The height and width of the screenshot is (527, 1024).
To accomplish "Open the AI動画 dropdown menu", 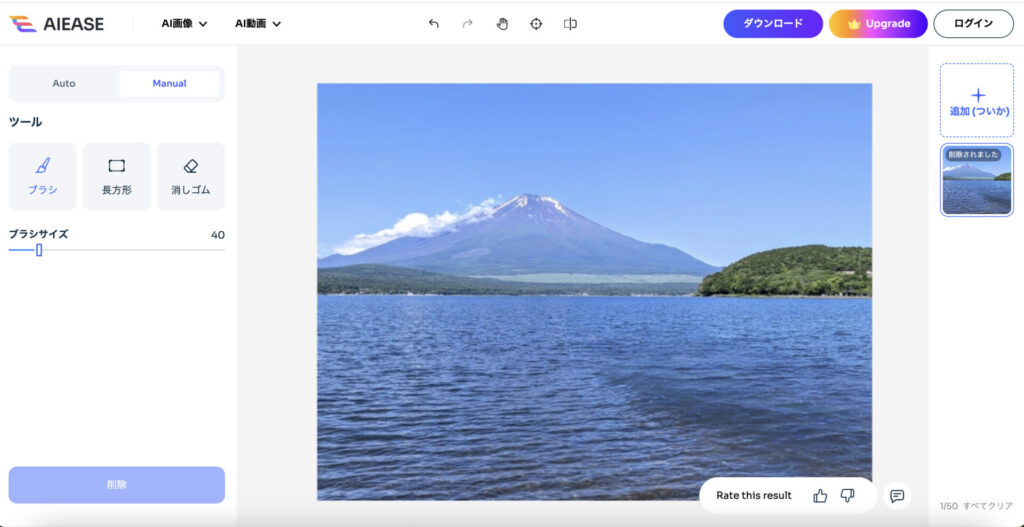I will 258,24.
